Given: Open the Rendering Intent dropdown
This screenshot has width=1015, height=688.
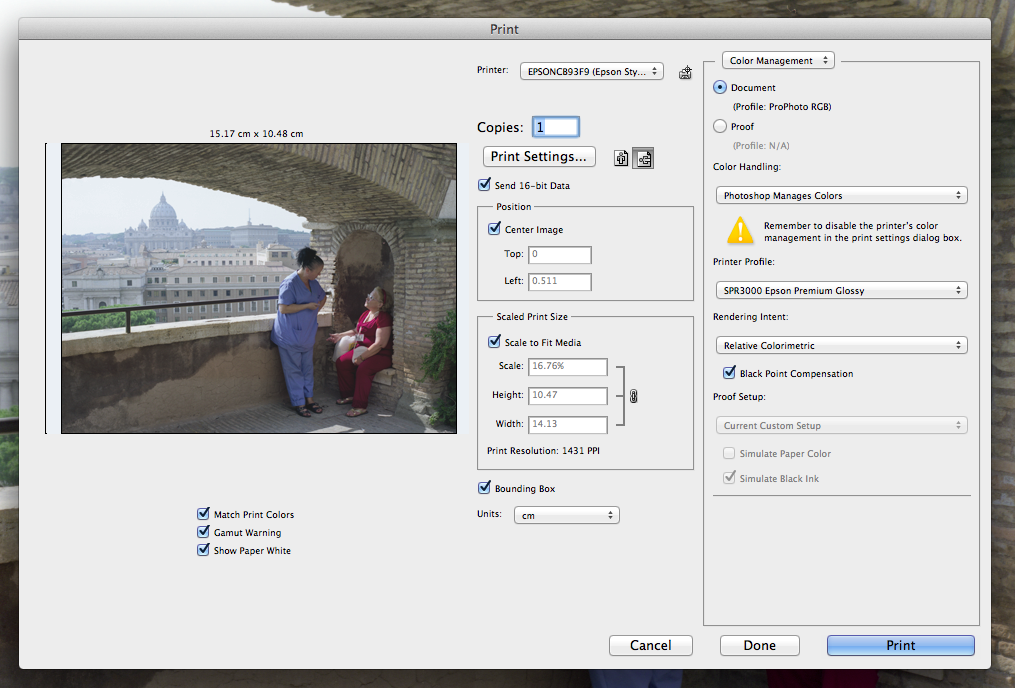Looking at the screenshot, I should pos(841,345).
